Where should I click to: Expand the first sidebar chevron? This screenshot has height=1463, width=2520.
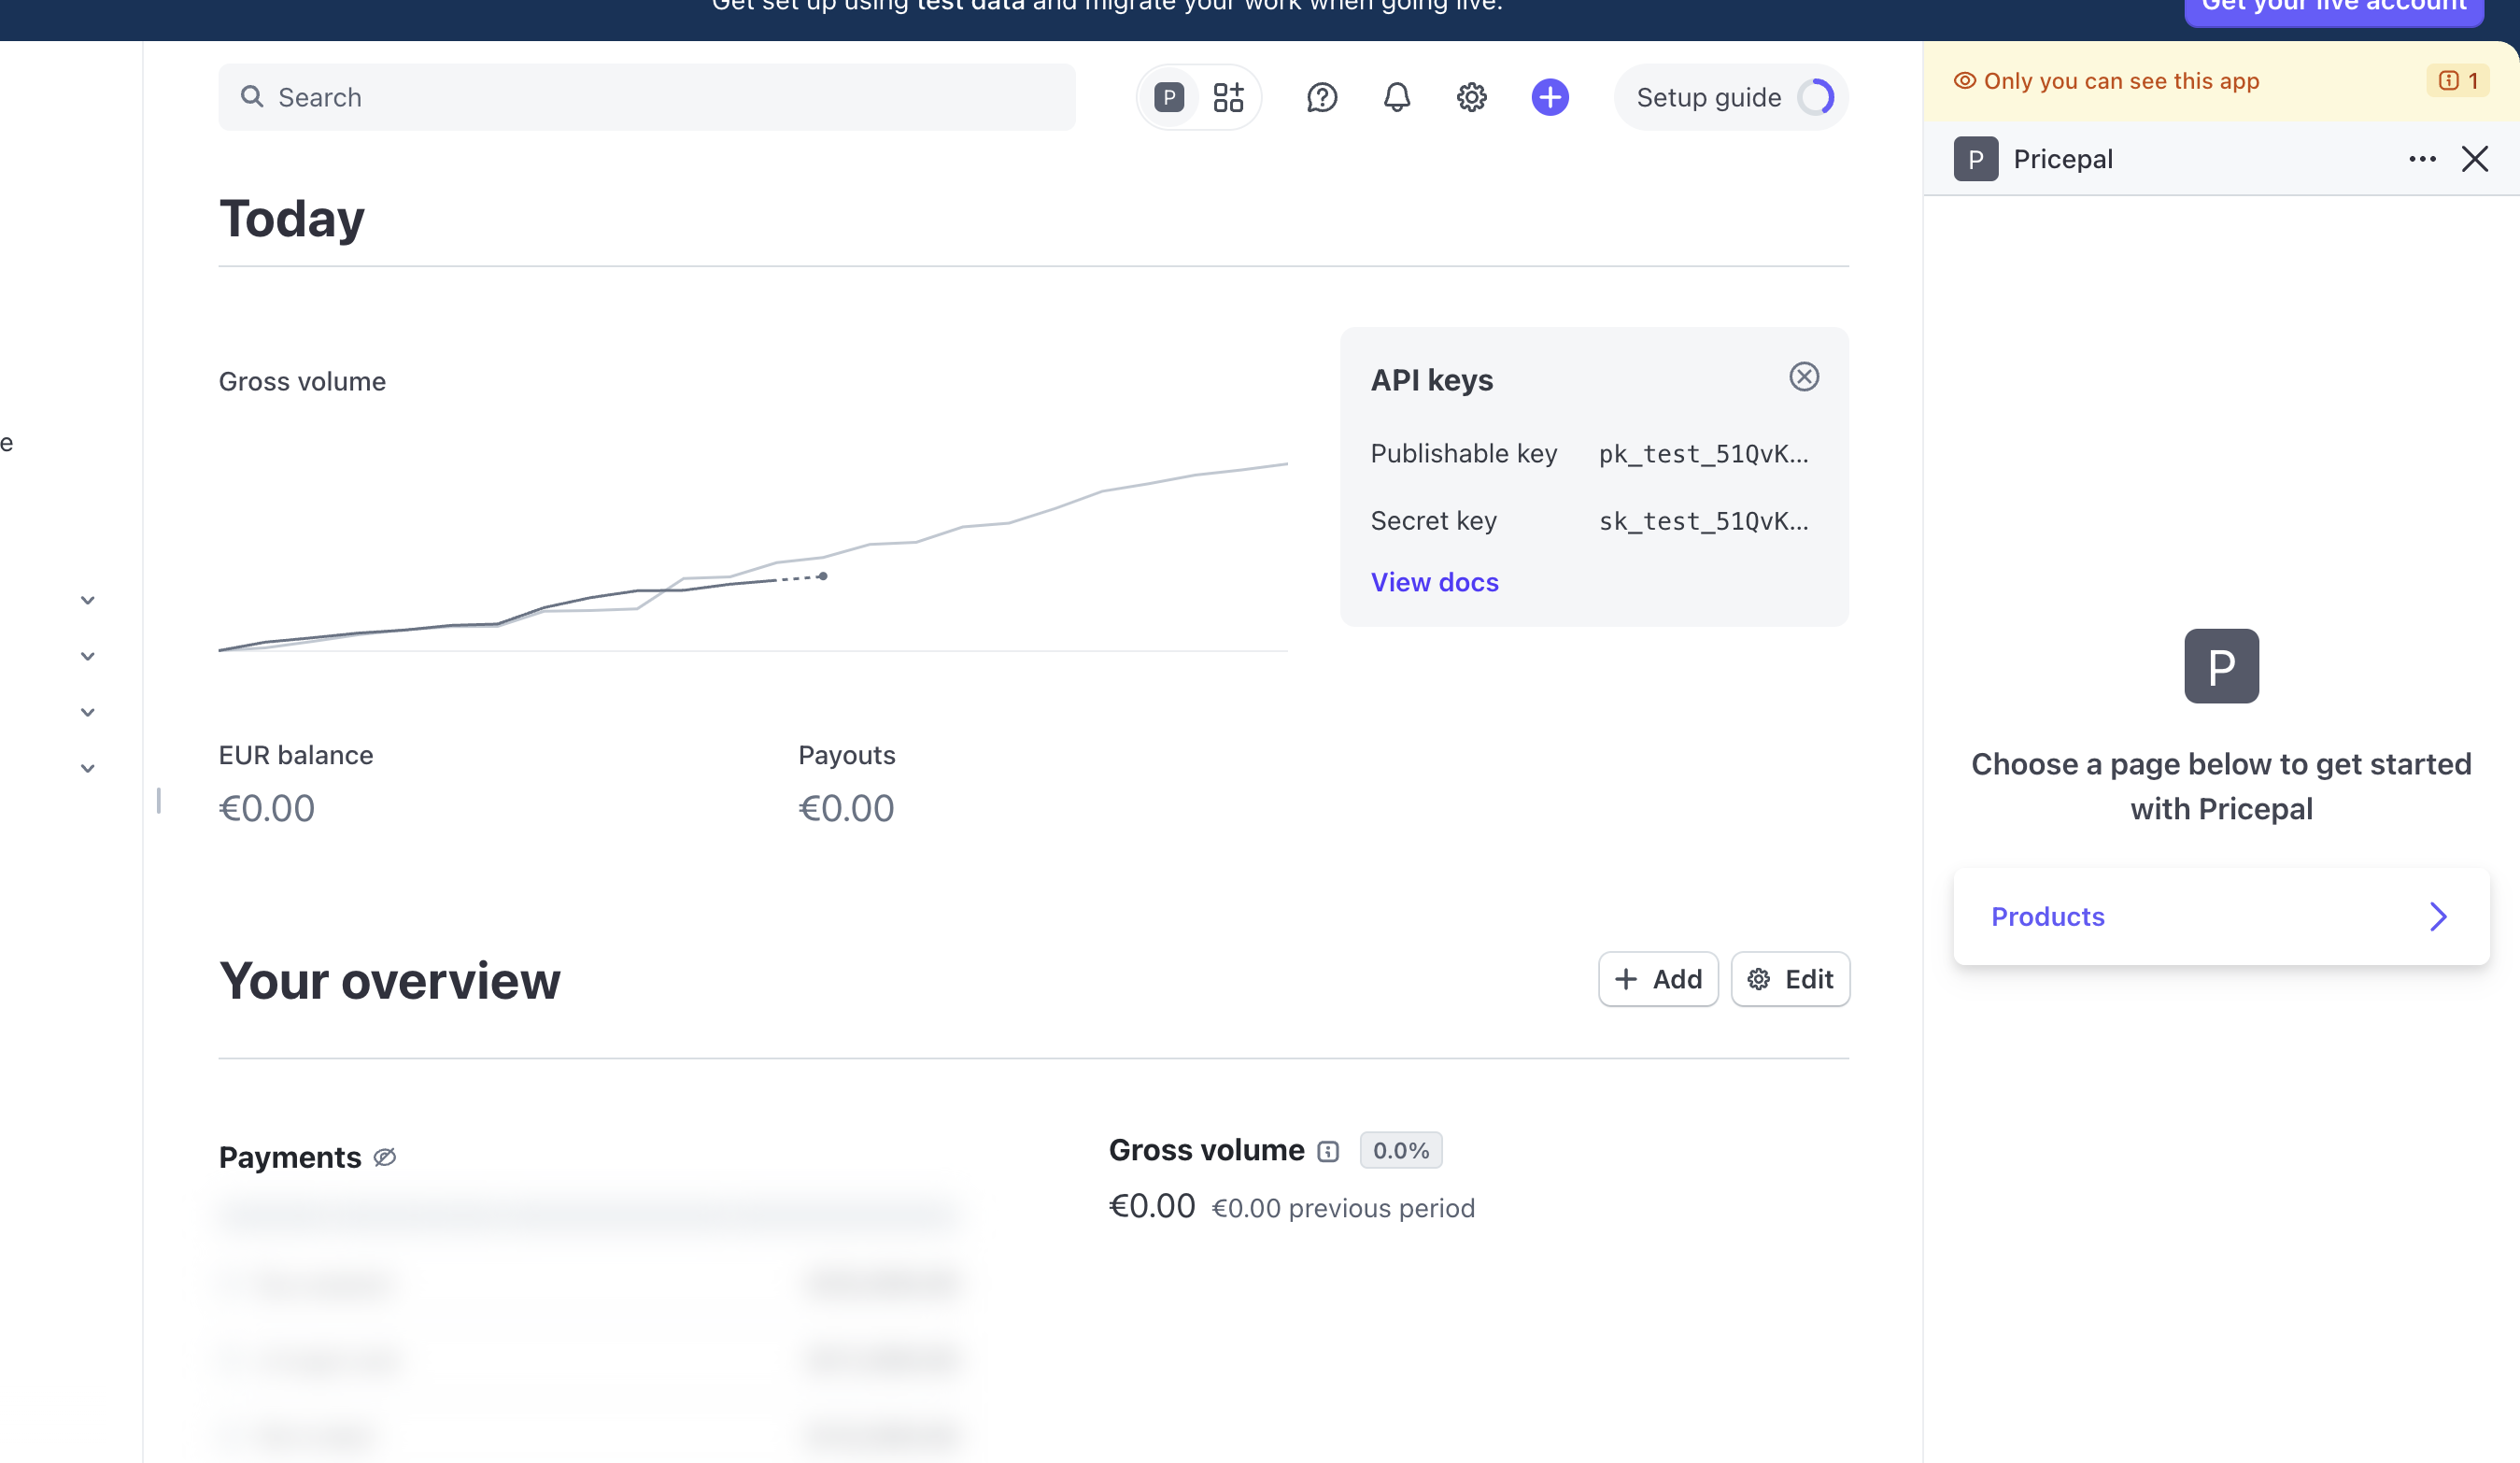pyautogui.click(x=88, y=600)
